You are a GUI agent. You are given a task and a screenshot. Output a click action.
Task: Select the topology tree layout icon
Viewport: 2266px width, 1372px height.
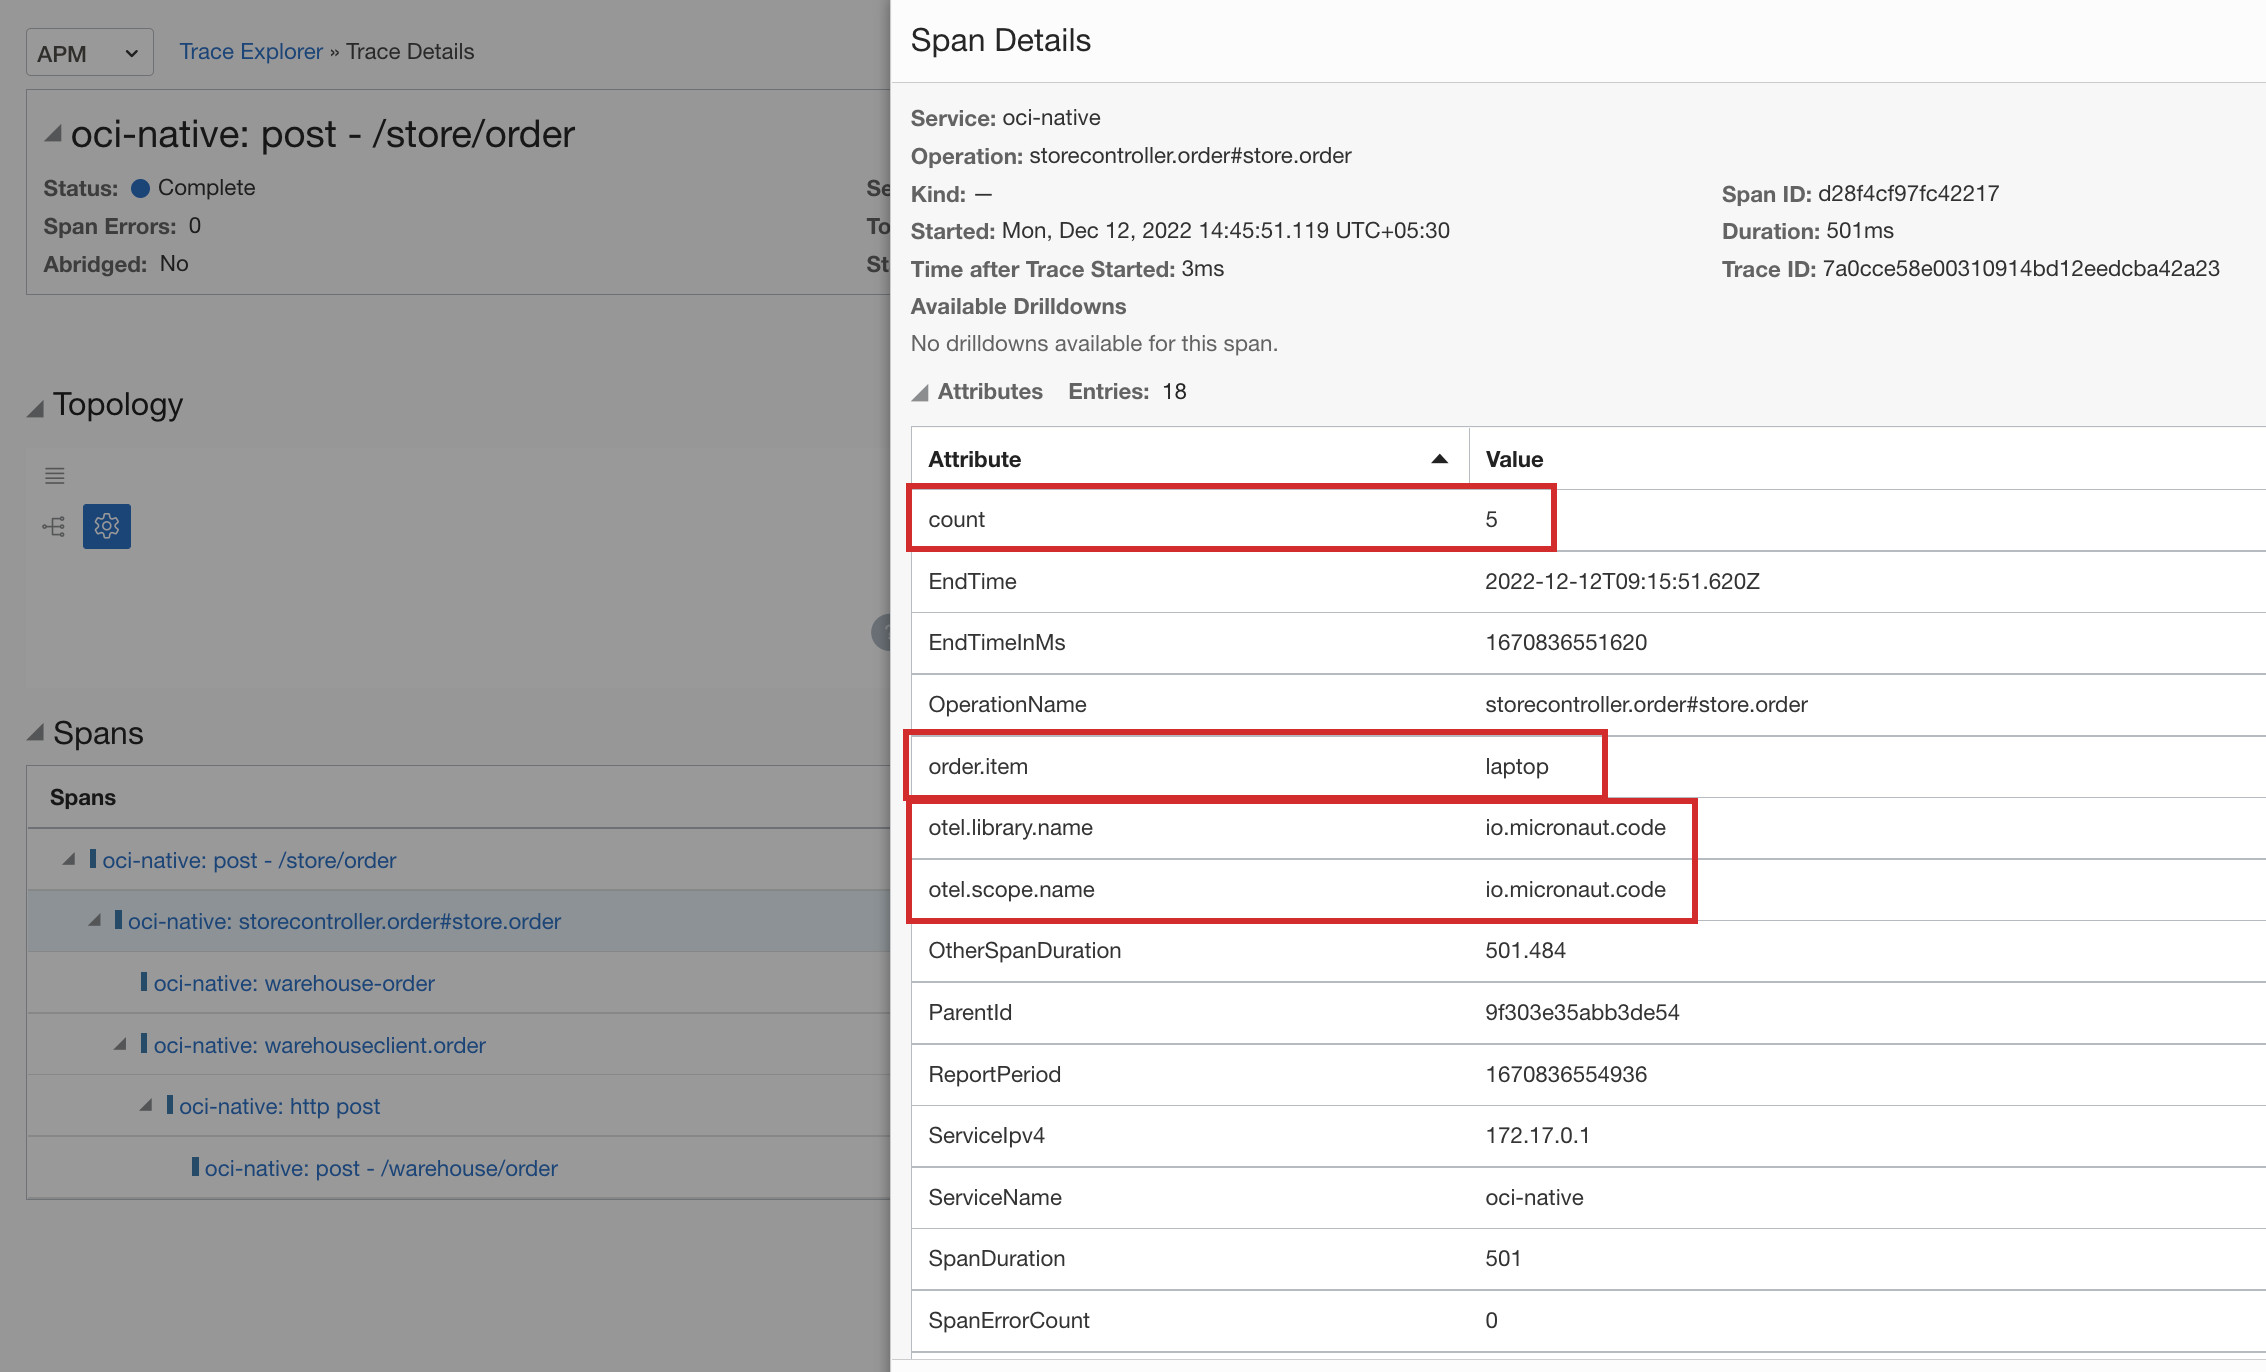54,527
